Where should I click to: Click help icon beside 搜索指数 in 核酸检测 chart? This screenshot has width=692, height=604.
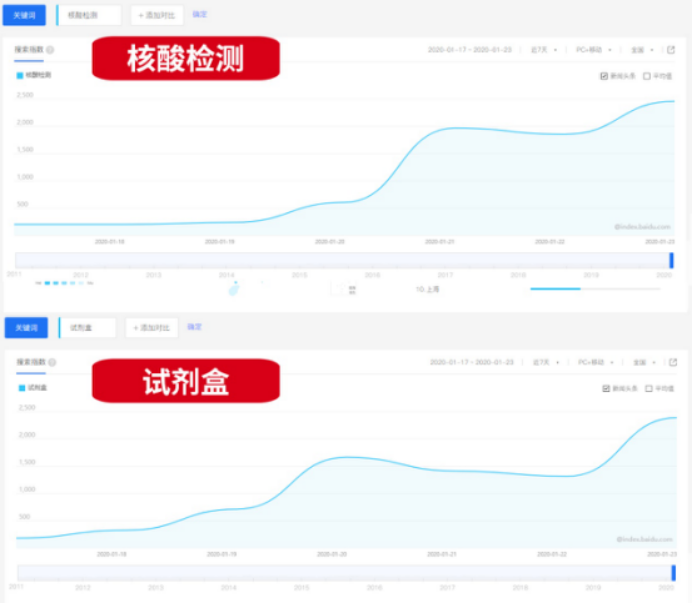click(50, 50)
